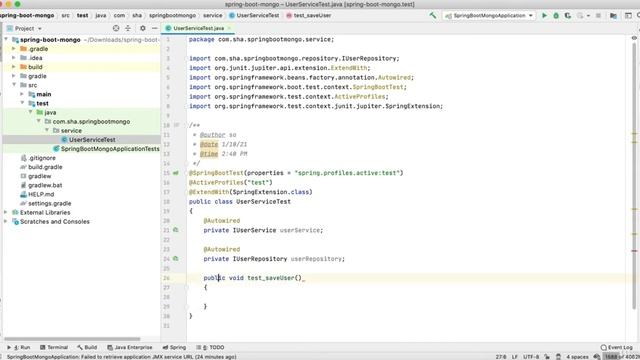Open the Run tool window tab
640x360 pixels.
tap(19, 347)
